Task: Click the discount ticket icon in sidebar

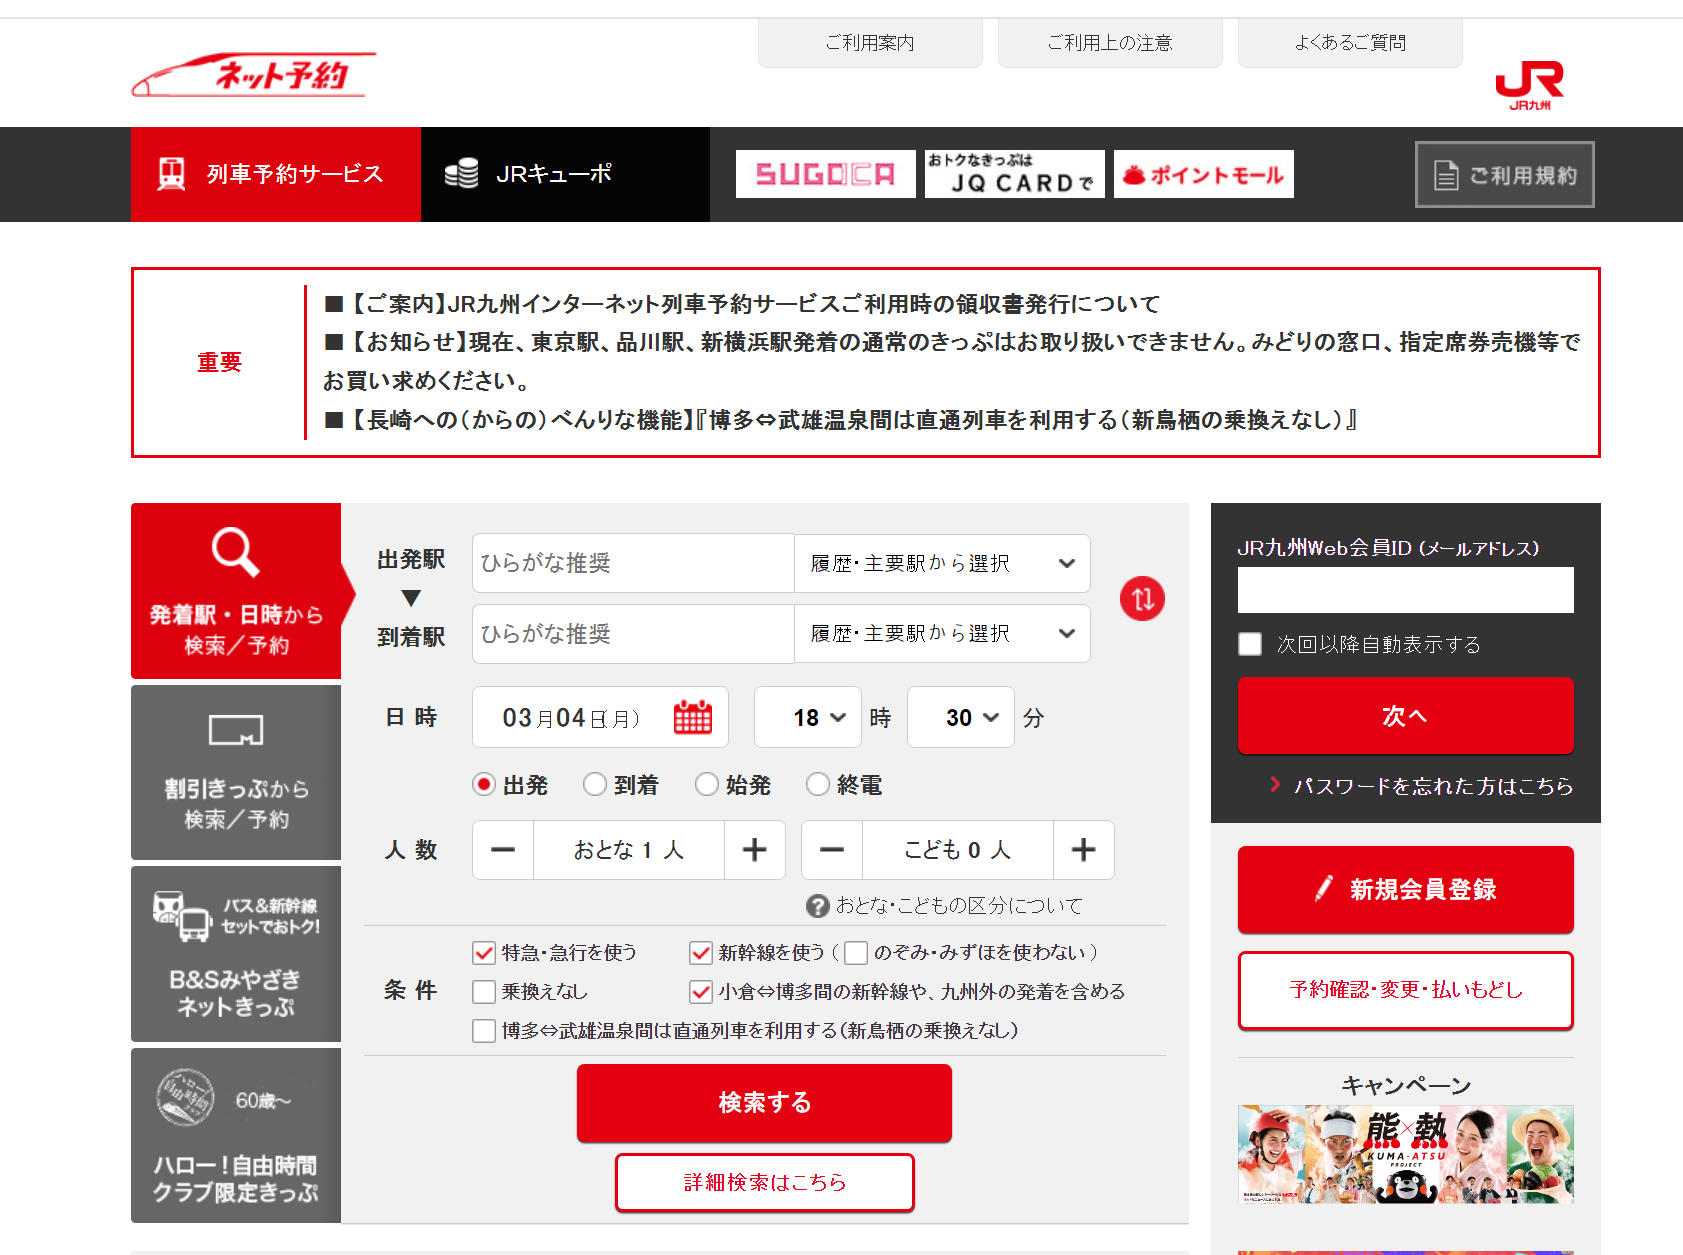Action: coord(236,729)
